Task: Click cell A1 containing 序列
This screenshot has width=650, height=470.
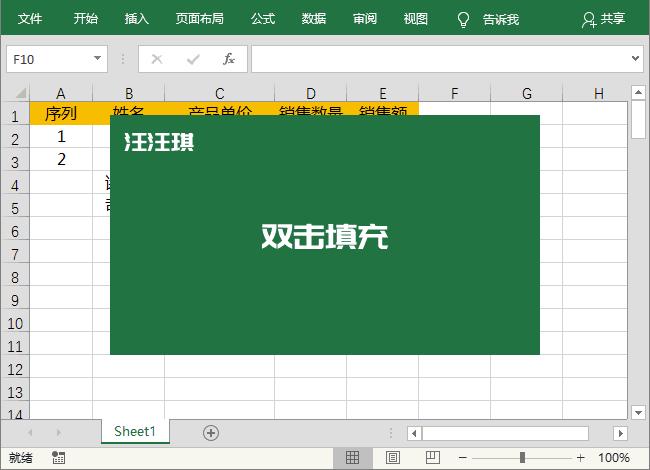Action: (x=61, y=113)
